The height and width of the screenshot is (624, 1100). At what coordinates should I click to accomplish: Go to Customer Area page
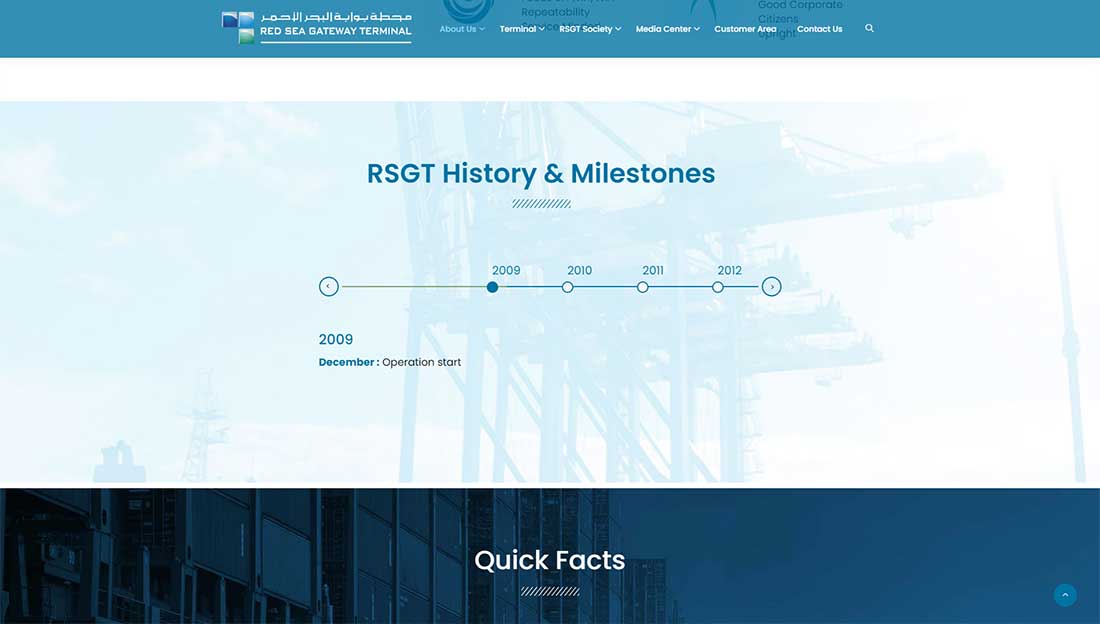click(745, 29)
